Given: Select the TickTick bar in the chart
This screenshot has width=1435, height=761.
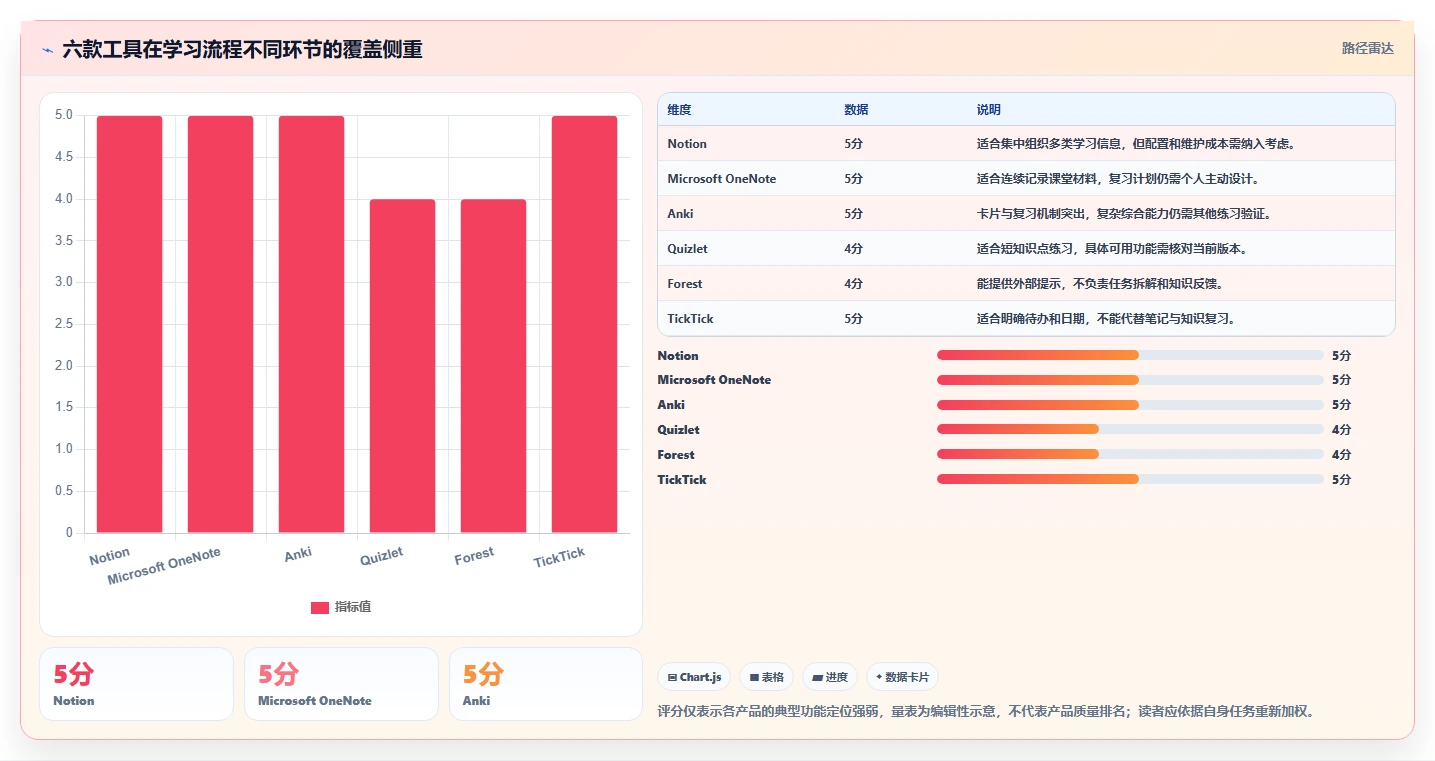Looking at the screenshot, I should coord(584,324).
